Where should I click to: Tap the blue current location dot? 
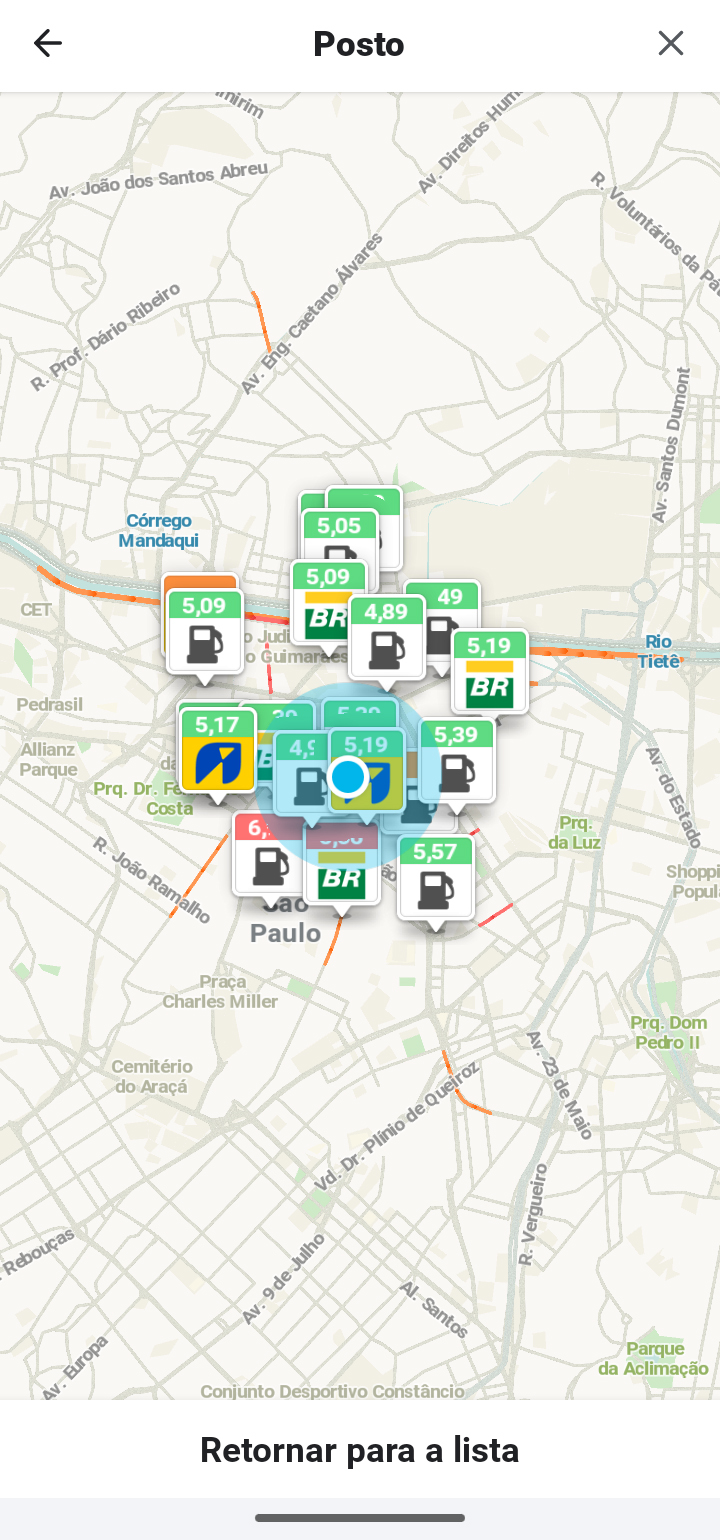tap(348, 776)
